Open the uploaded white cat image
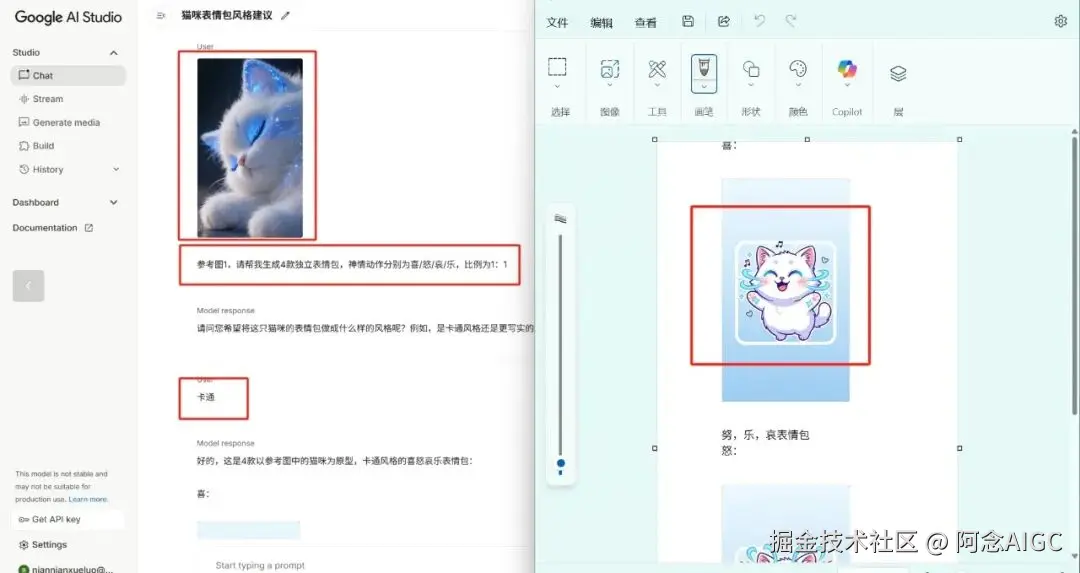Viewport: 1080px width, 573px height. pyautogui.click(x=249, y=148)
